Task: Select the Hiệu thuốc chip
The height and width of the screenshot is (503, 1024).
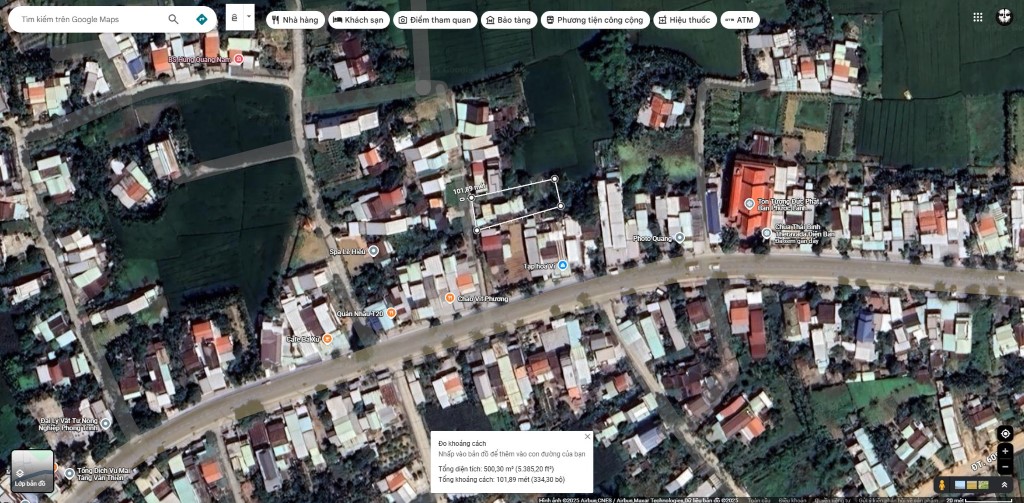Action: (x=684, y=20)
